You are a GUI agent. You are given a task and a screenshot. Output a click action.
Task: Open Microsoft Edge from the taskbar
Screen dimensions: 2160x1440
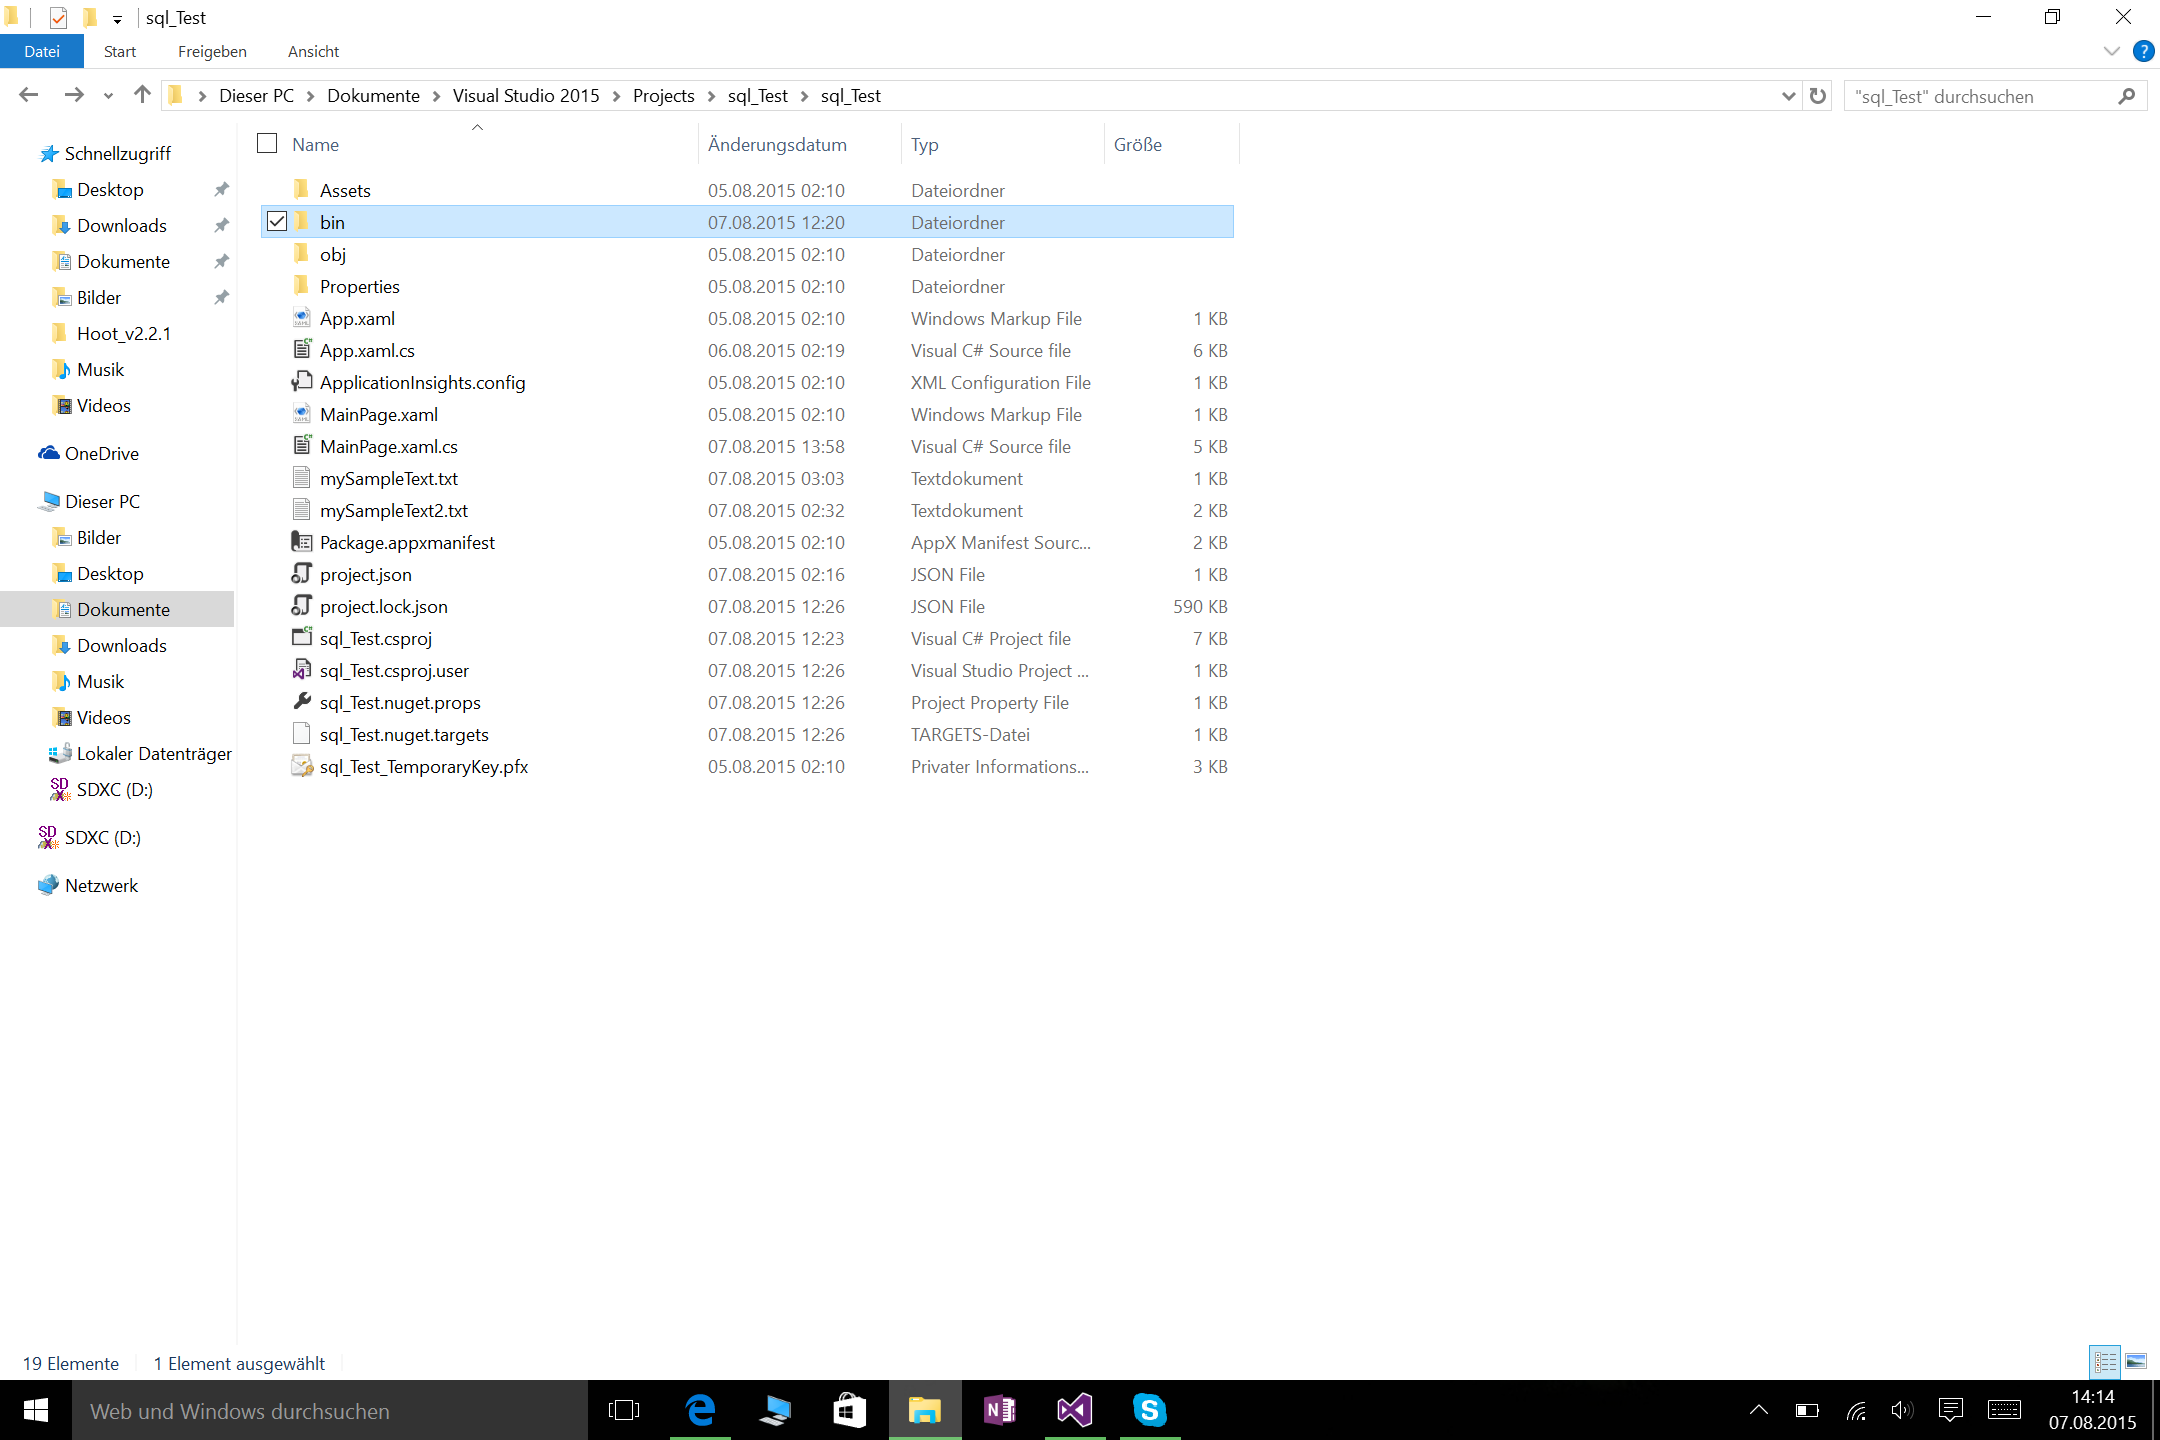click(x=700, y=1410)
